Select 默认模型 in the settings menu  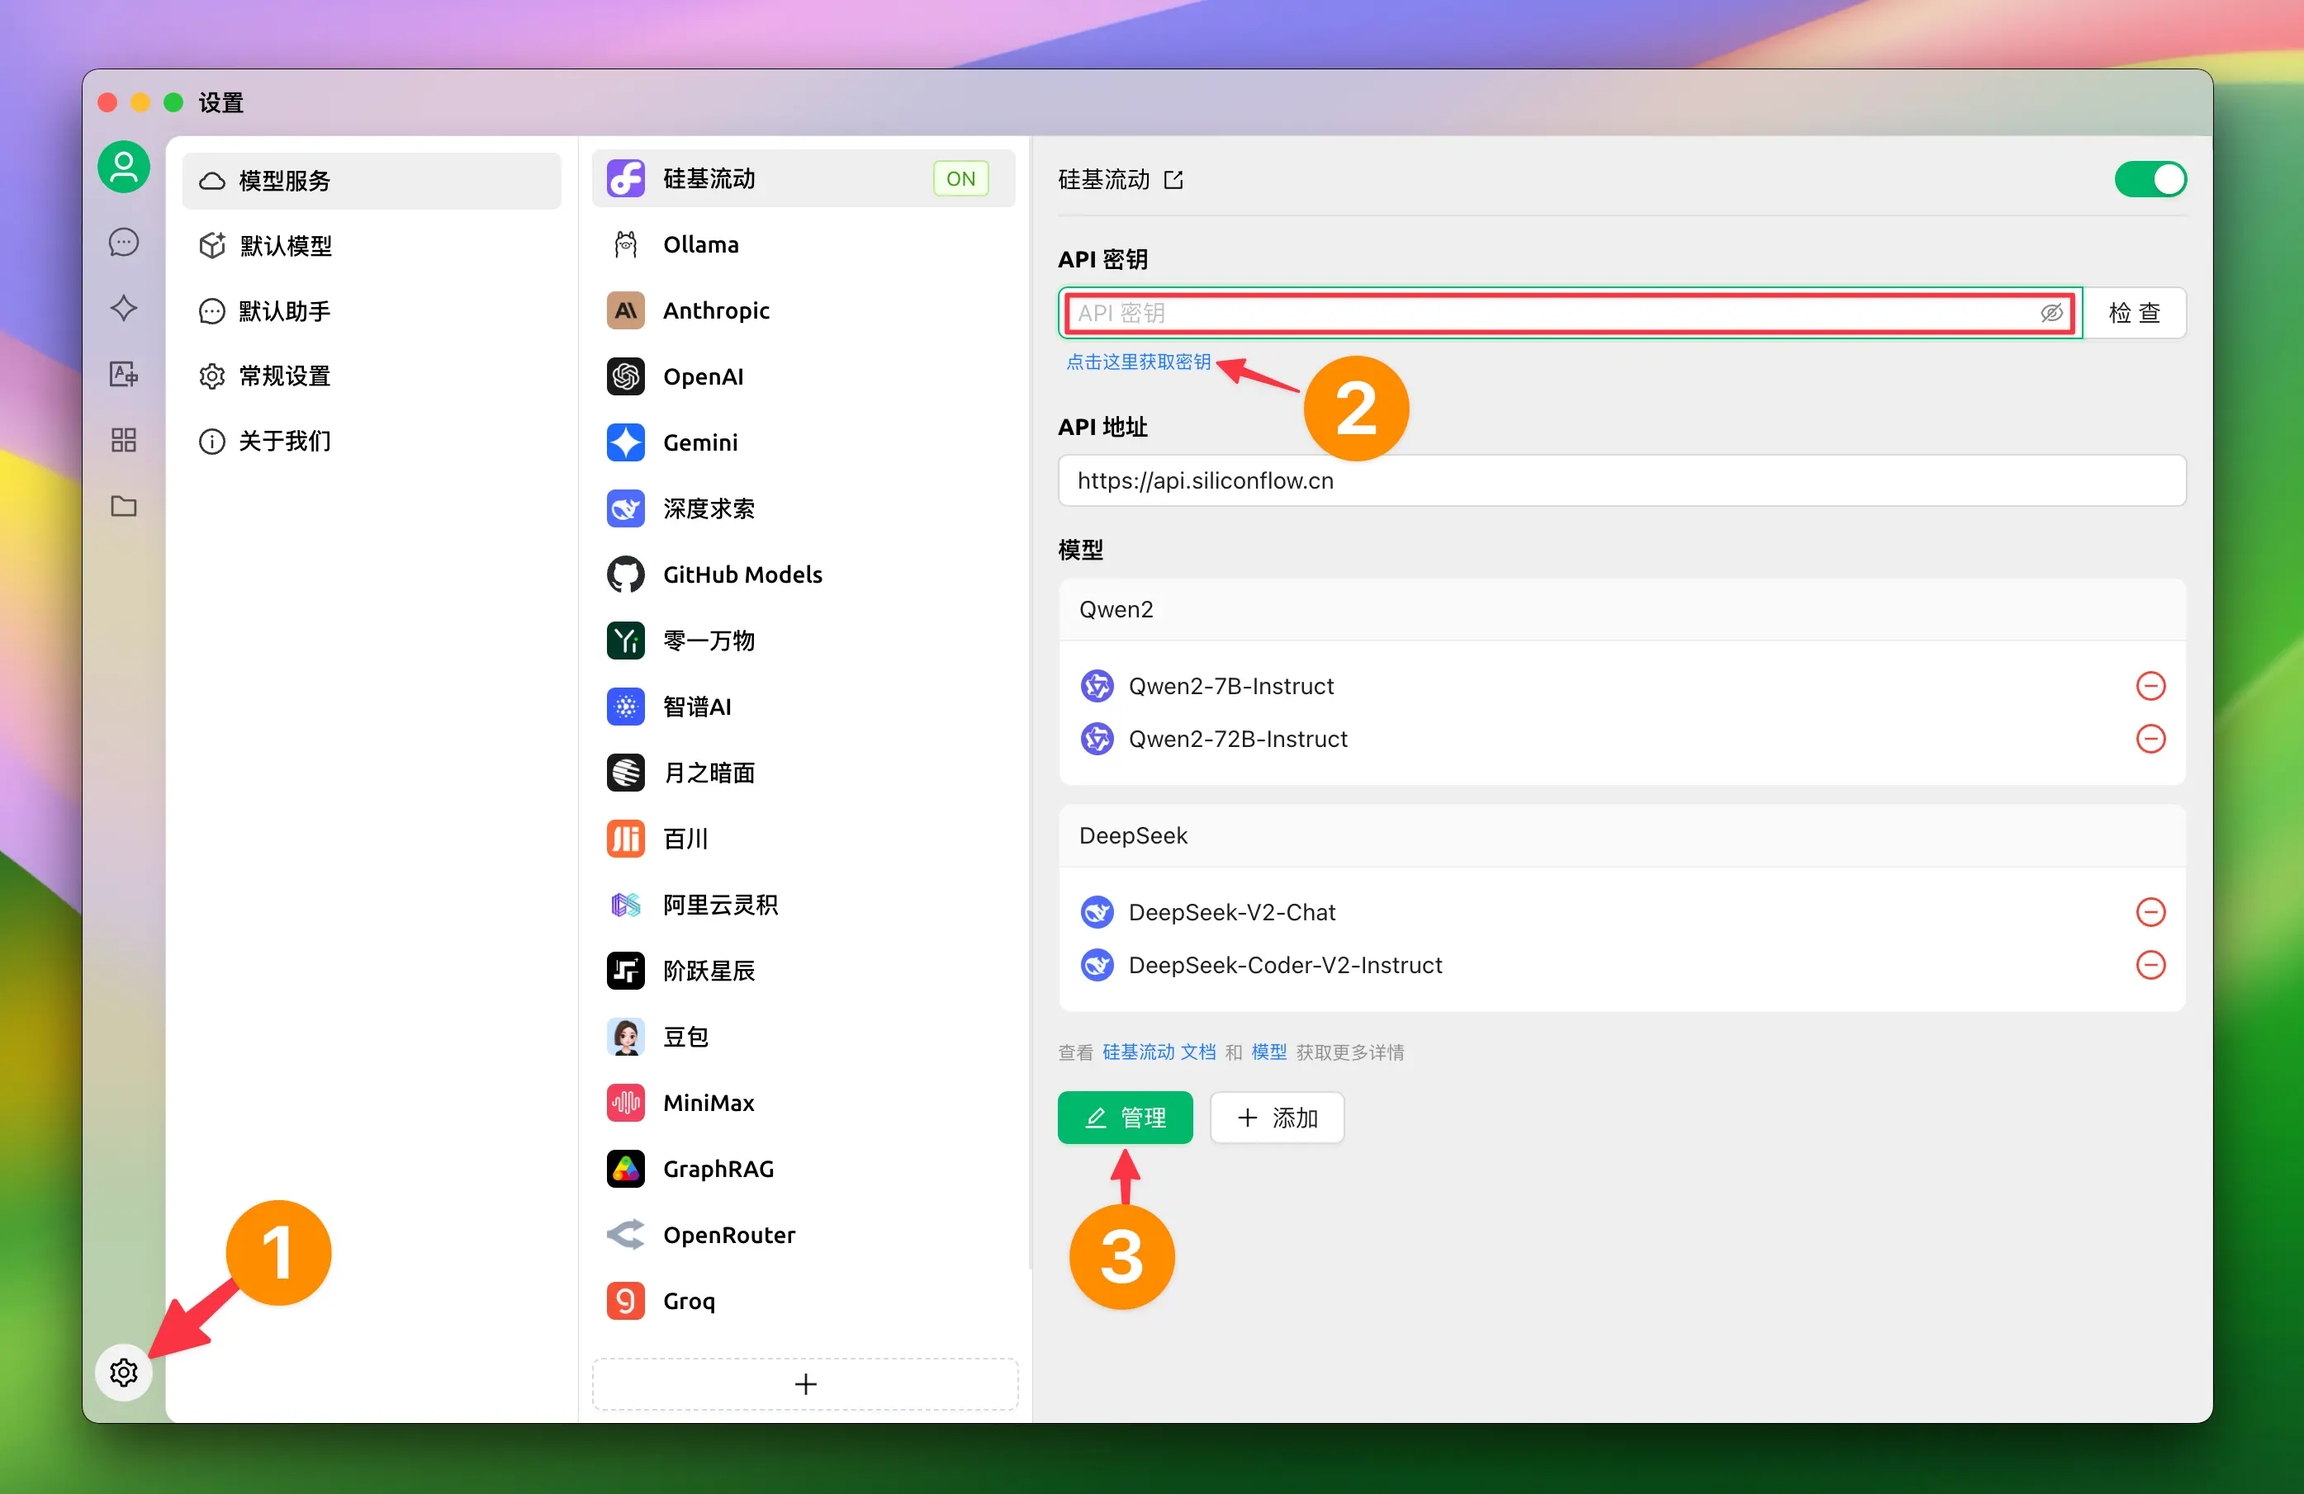coord(285,246)
